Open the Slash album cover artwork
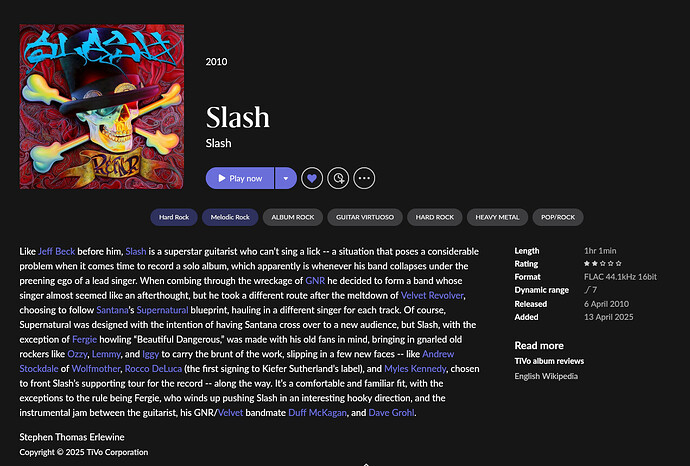690x466 pixels. [x=102, y=106]
